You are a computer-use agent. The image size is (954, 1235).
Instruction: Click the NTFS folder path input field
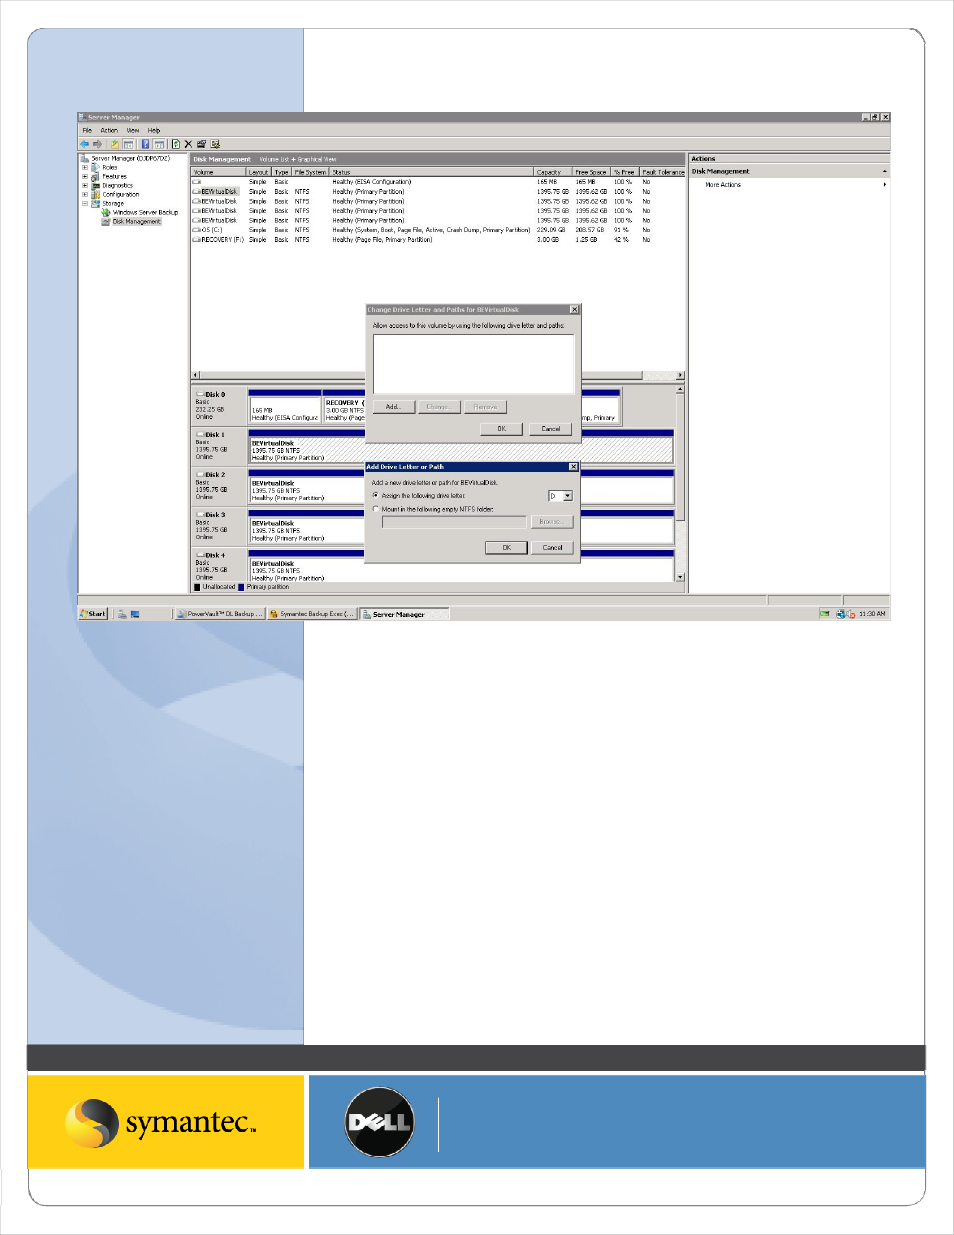tap(454, 522)
